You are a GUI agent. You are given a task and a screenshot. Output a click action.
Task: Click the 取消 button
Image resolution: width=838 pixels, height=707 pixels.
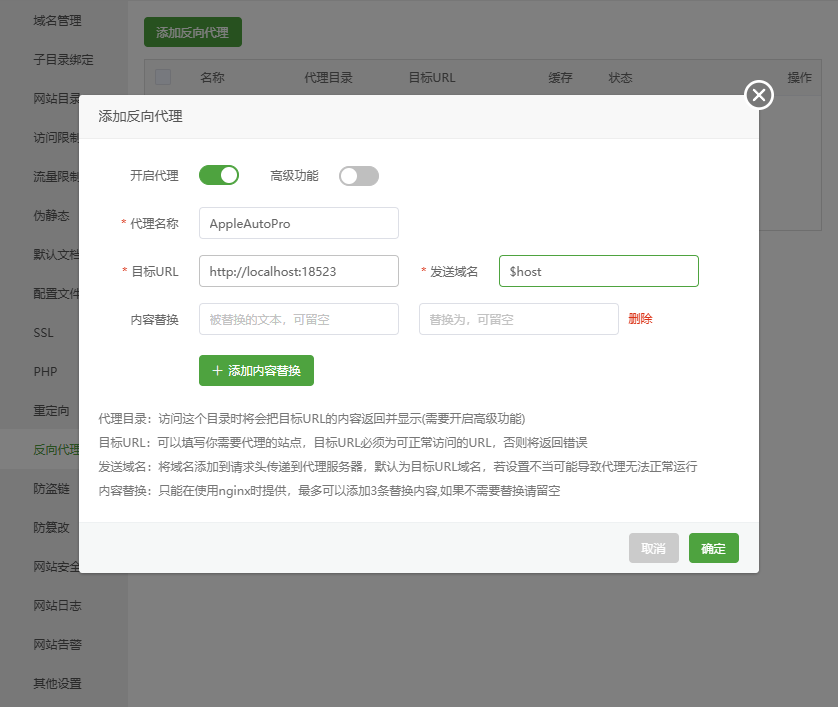point(654,548)
